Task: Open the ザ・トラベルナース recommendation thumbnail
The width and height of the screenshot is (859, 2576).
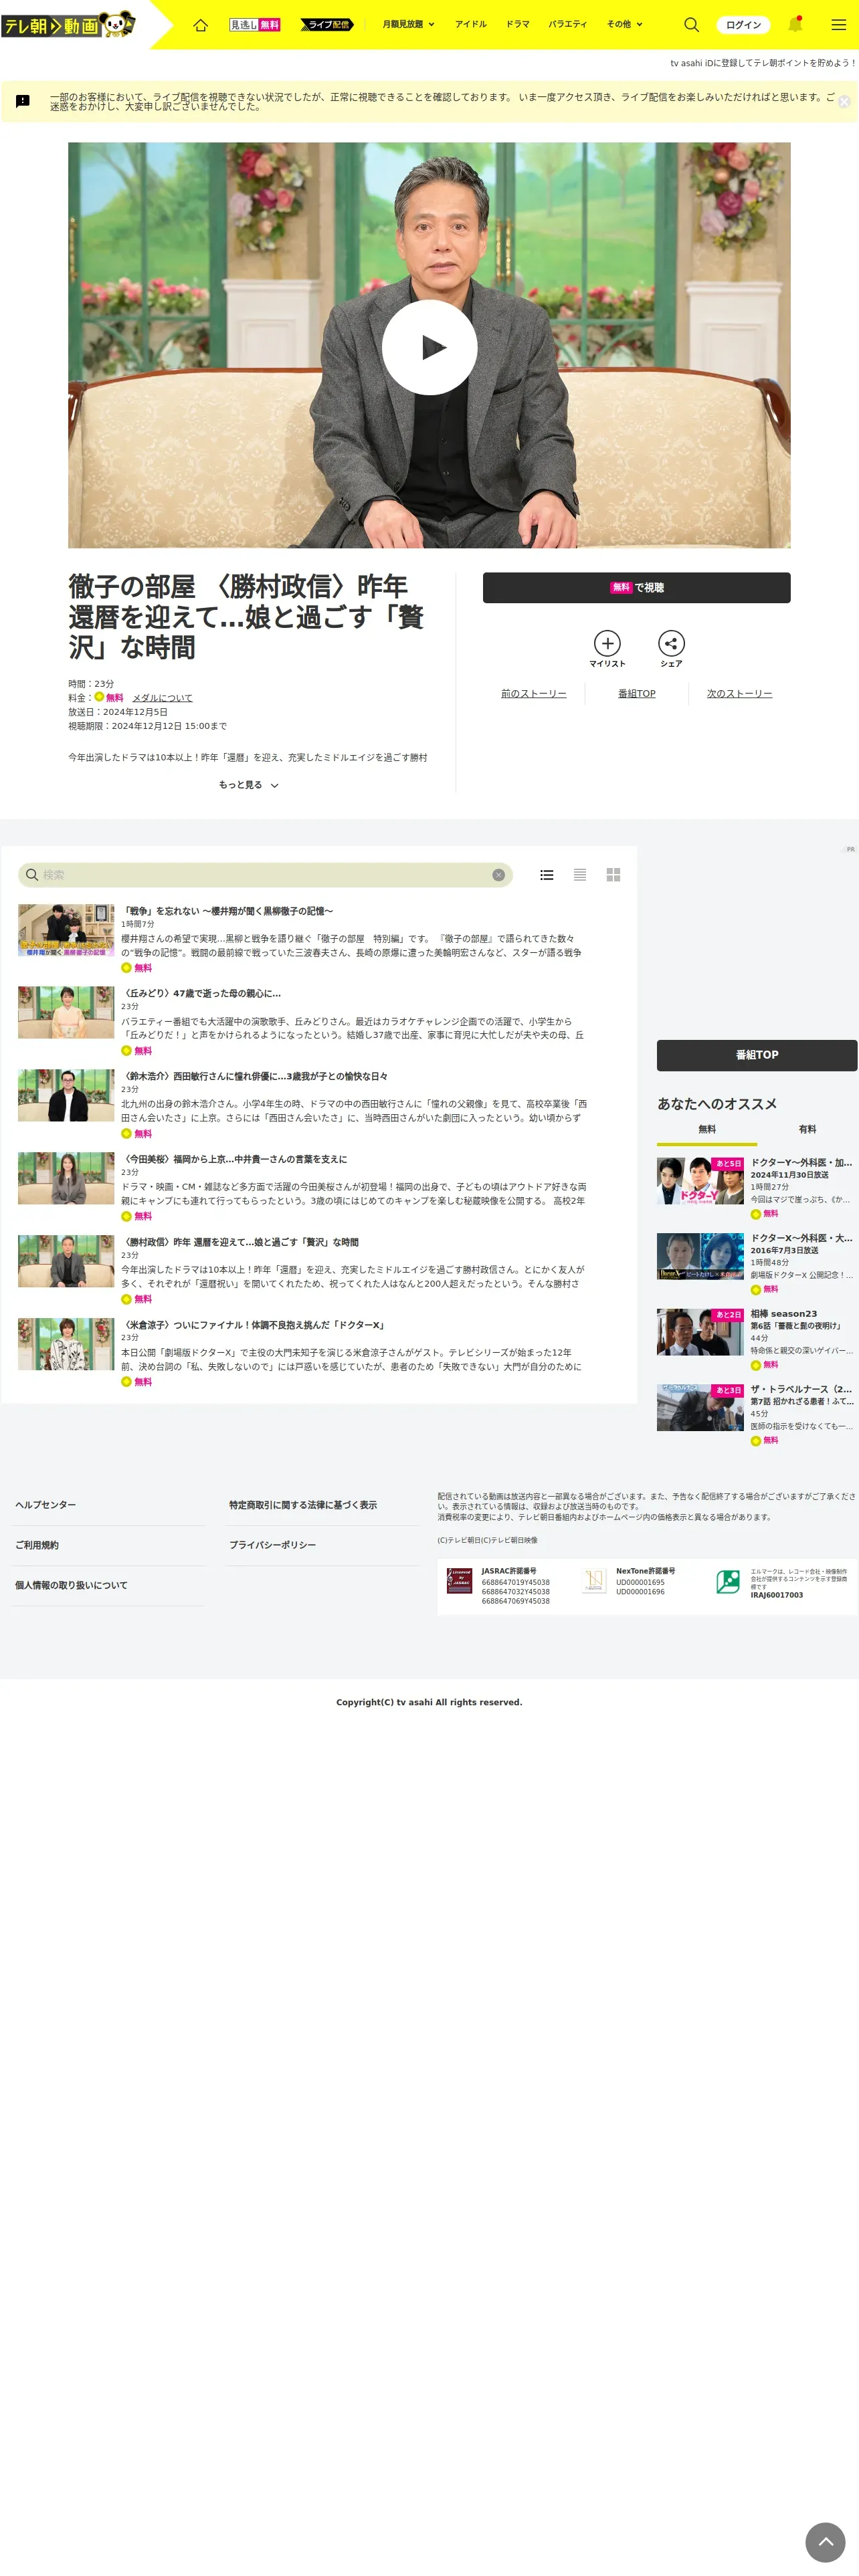Action: (x=700, y=1408)
